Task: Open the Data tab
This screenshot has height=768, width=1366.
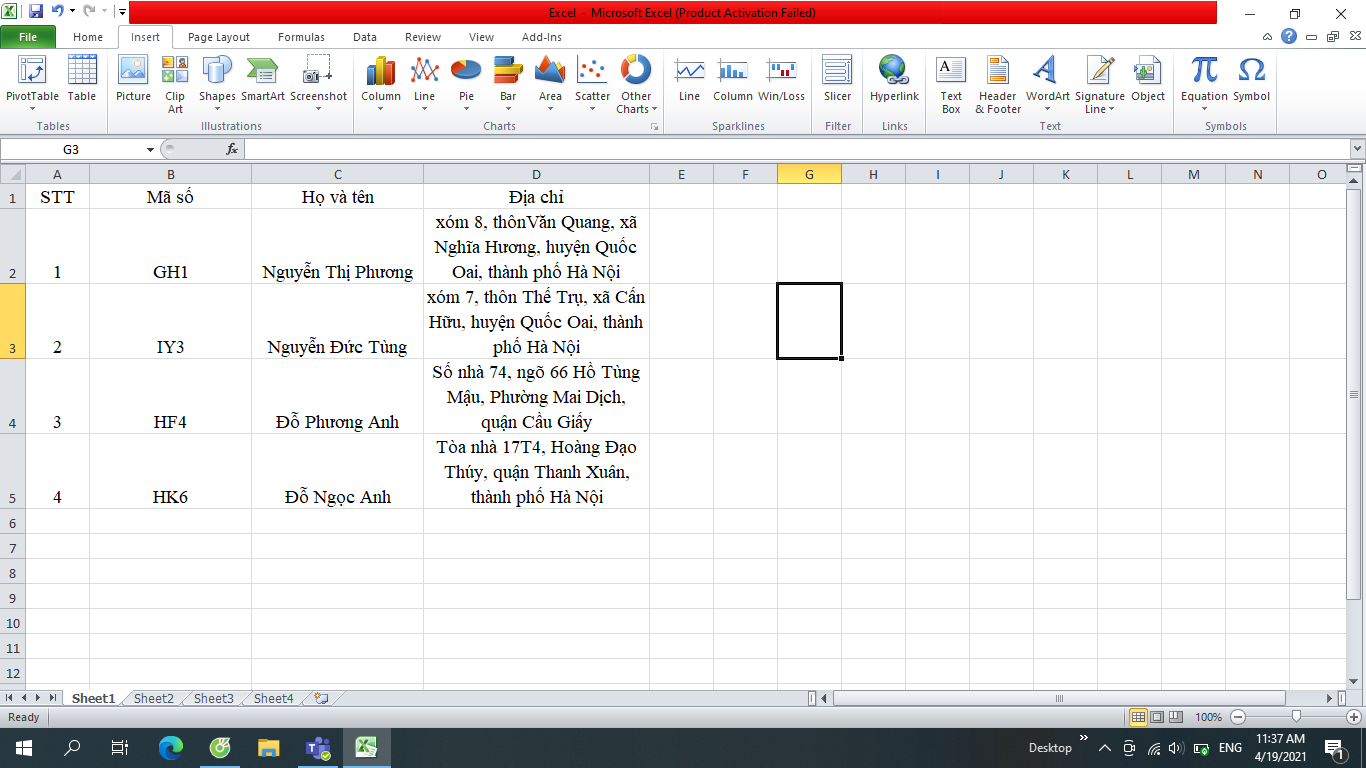Action: tap(365, 37)
